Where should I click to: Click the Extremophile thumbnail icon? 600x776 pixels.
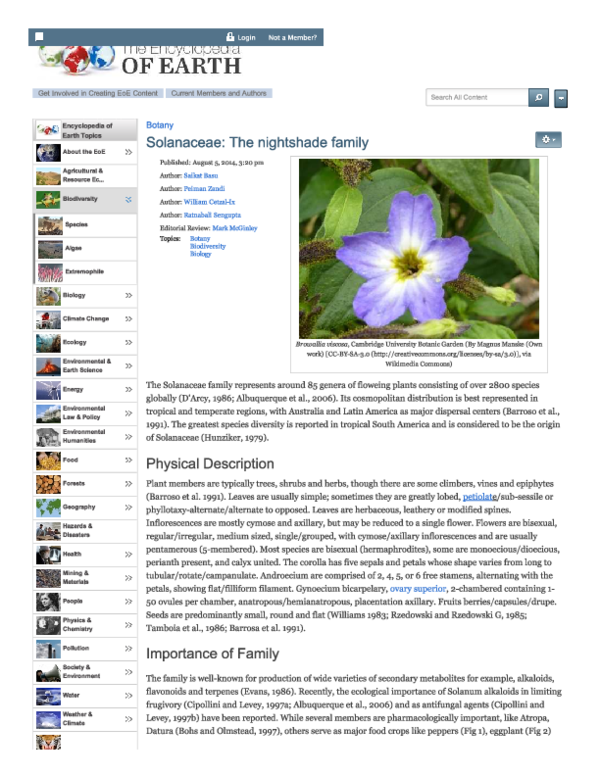(x=50, y=272)
